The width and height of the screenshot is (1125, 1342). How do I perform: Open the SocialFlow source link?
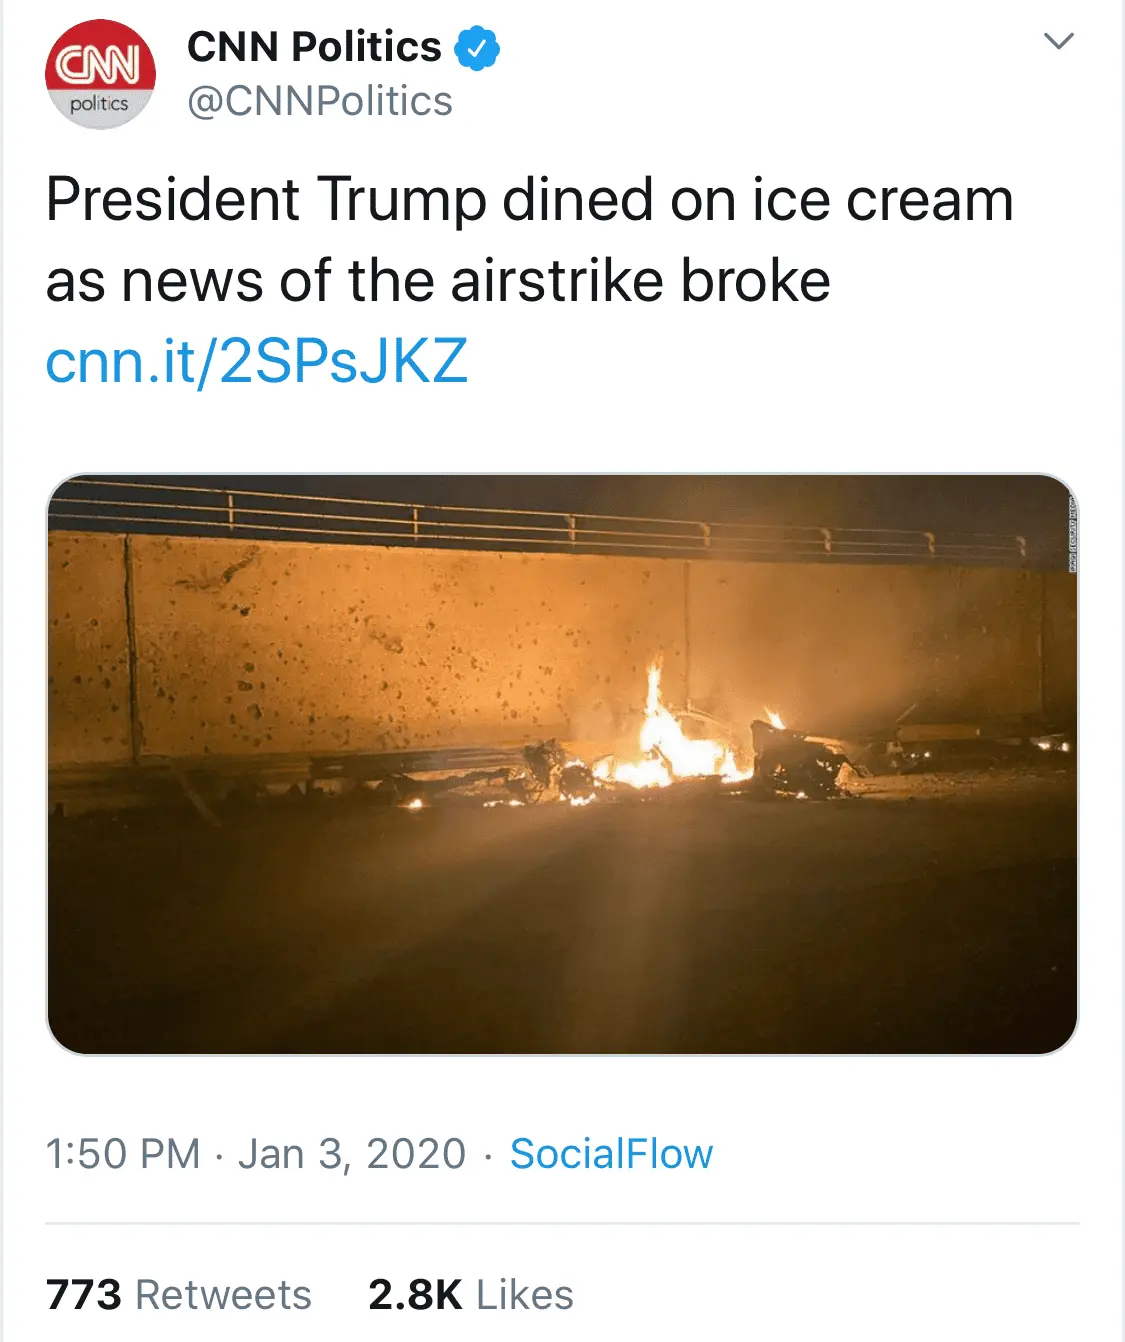[x=611, y=1154]
